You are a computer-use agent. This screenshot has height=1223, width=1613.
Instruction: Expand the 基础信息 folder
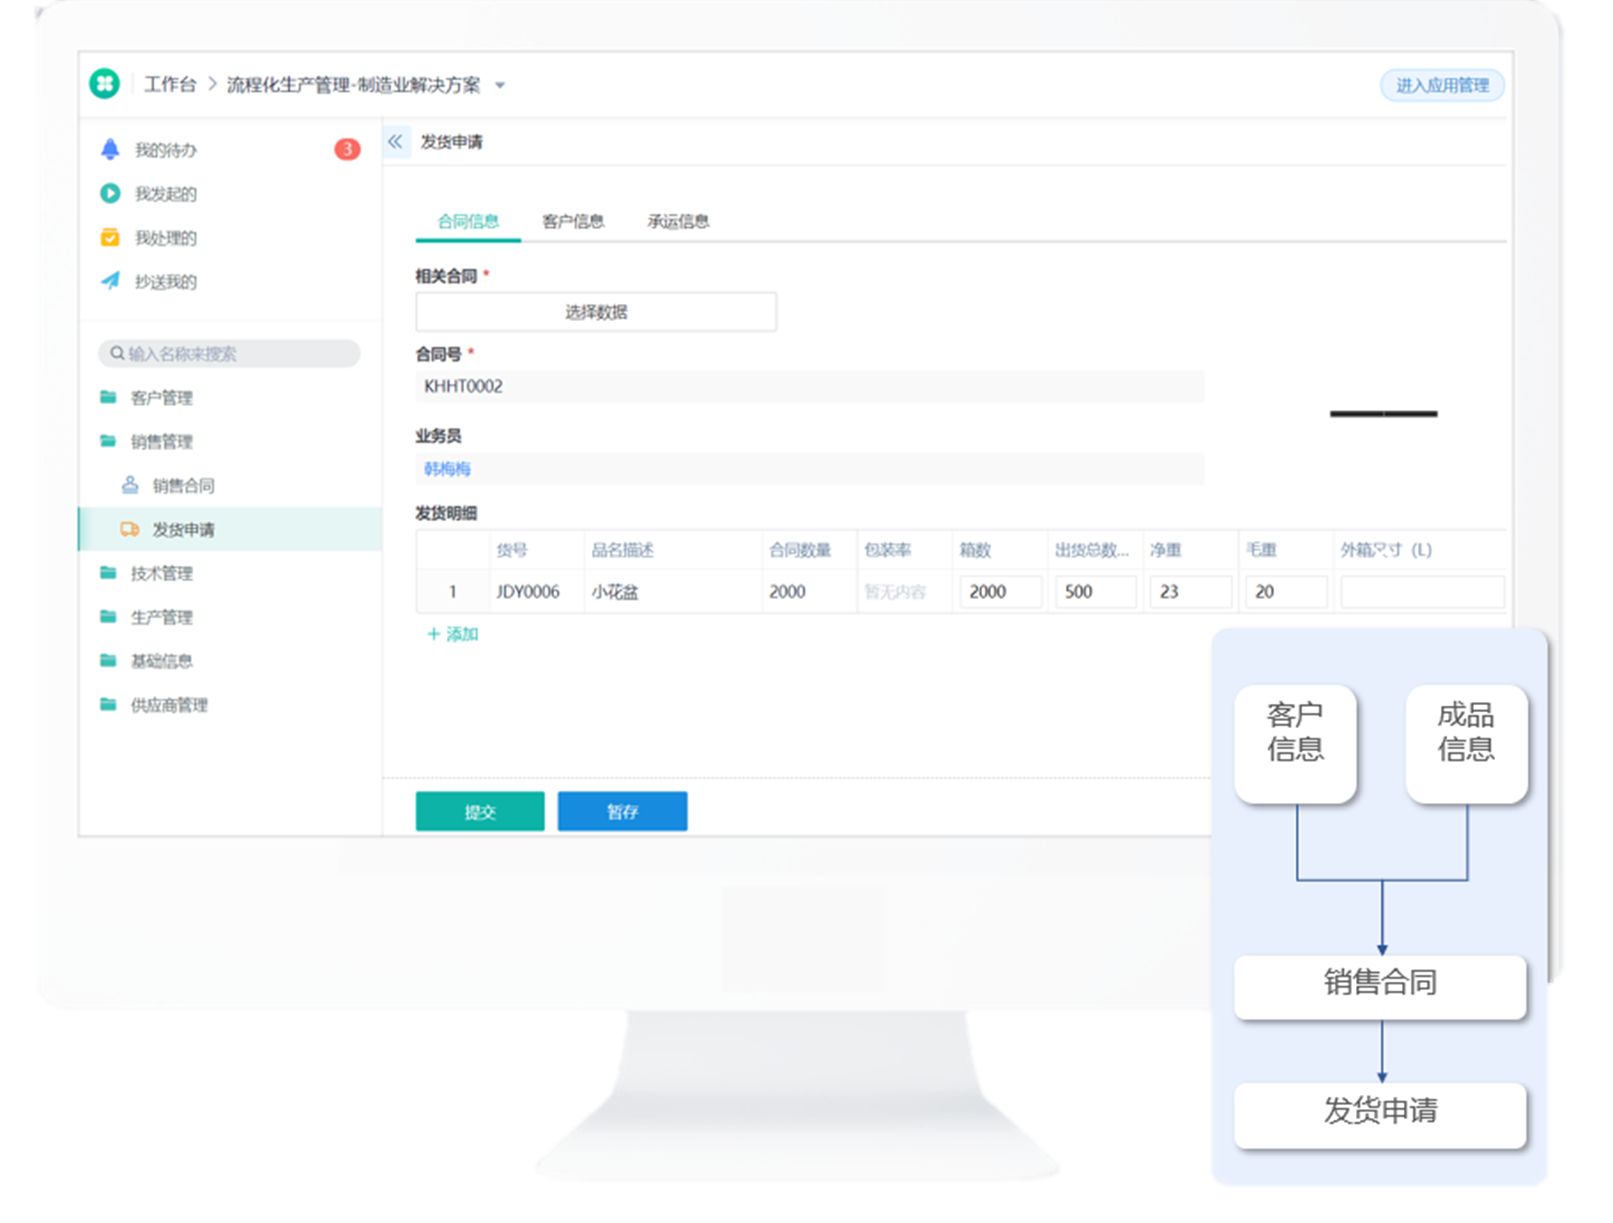[107, 660]
